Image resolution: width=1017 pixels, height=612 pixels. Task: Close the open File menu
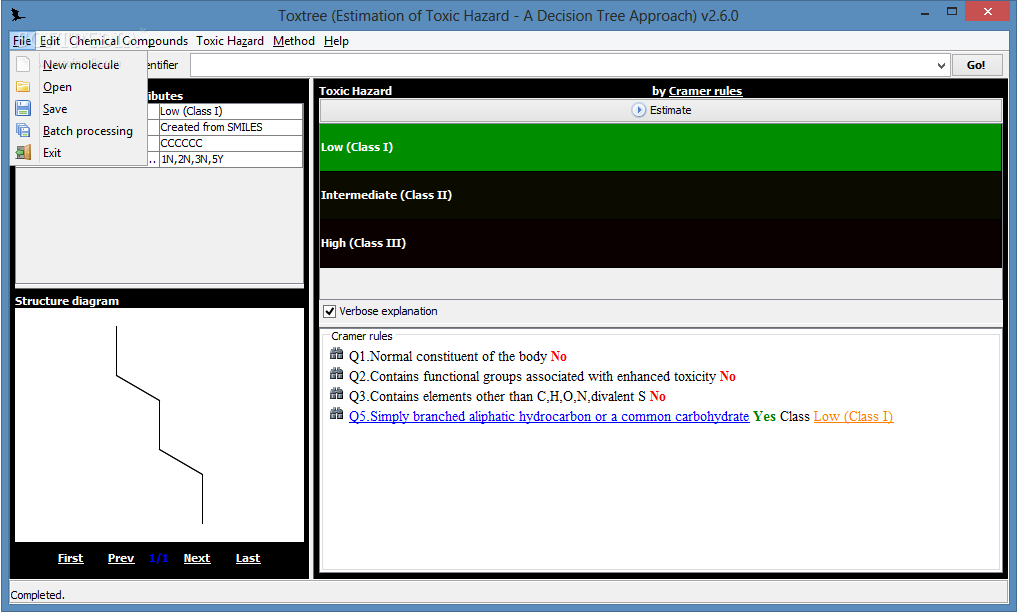pyautogui.click(x=21, y=41)
